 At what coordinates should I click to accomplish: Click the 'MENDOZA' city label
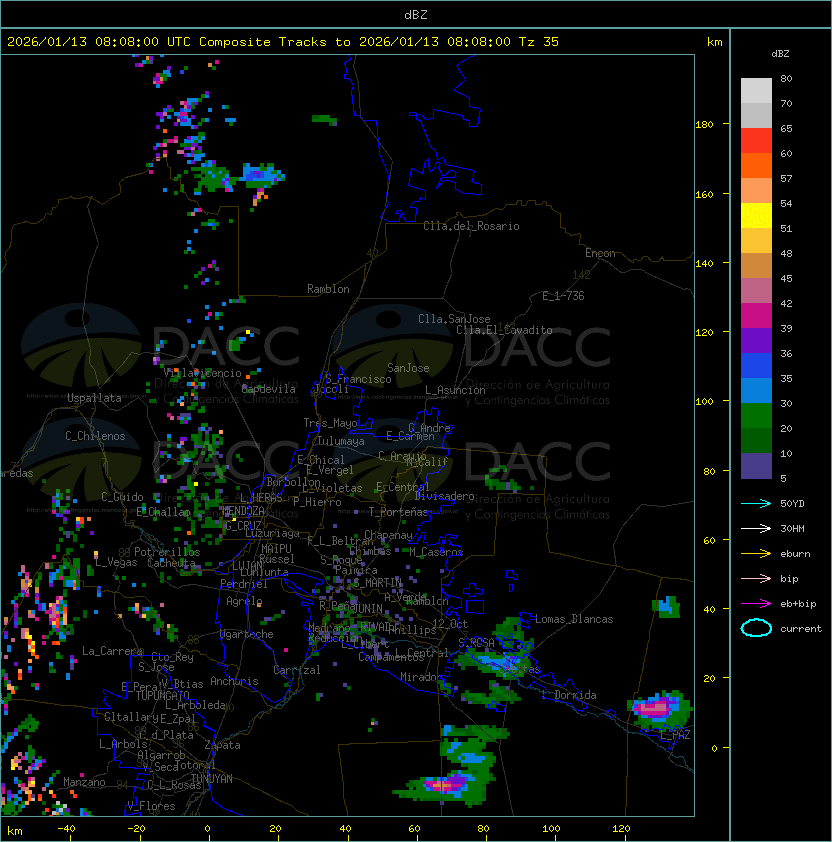click(x=243, y=510)
